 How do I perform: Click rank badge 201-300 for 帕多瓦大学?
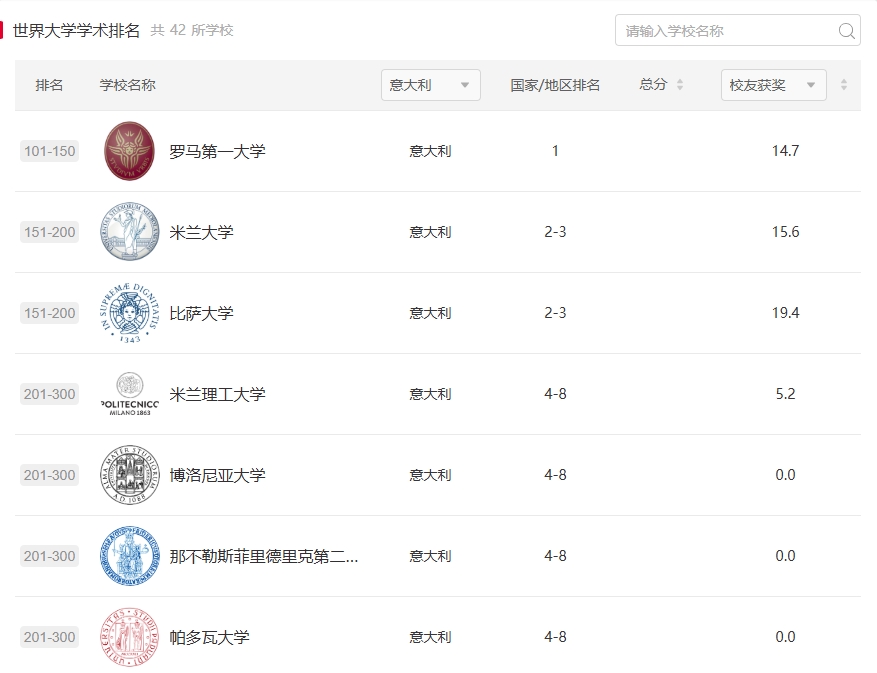(49, 637)
